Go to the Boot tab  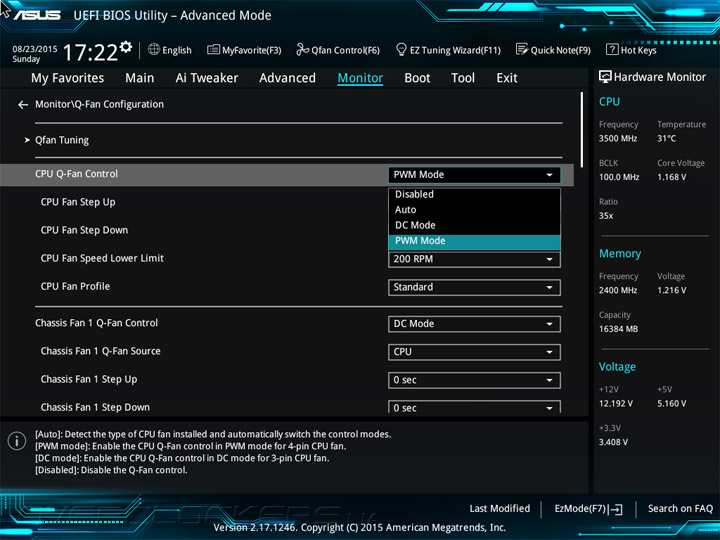pyautogui.click(x=417, y=78)
